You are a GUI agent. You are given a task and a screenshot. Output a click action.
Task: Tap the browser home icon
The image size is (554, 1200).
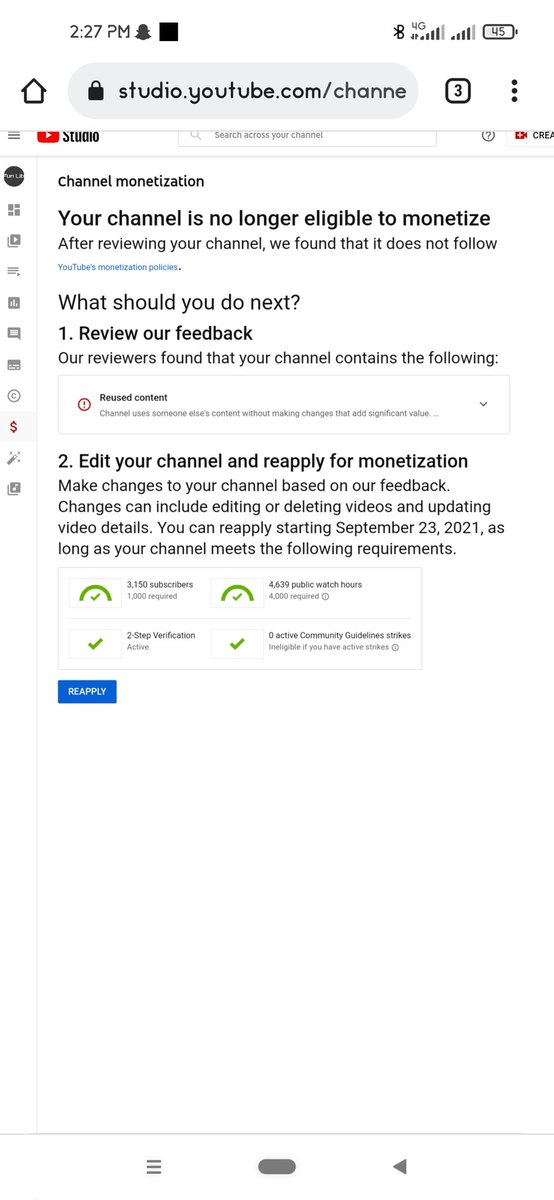(x=34, y=91)
